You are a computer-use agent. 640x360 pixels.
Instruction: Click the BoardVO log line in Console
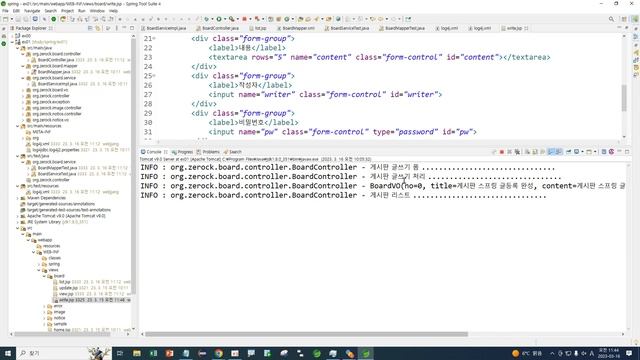coord(383,186)
